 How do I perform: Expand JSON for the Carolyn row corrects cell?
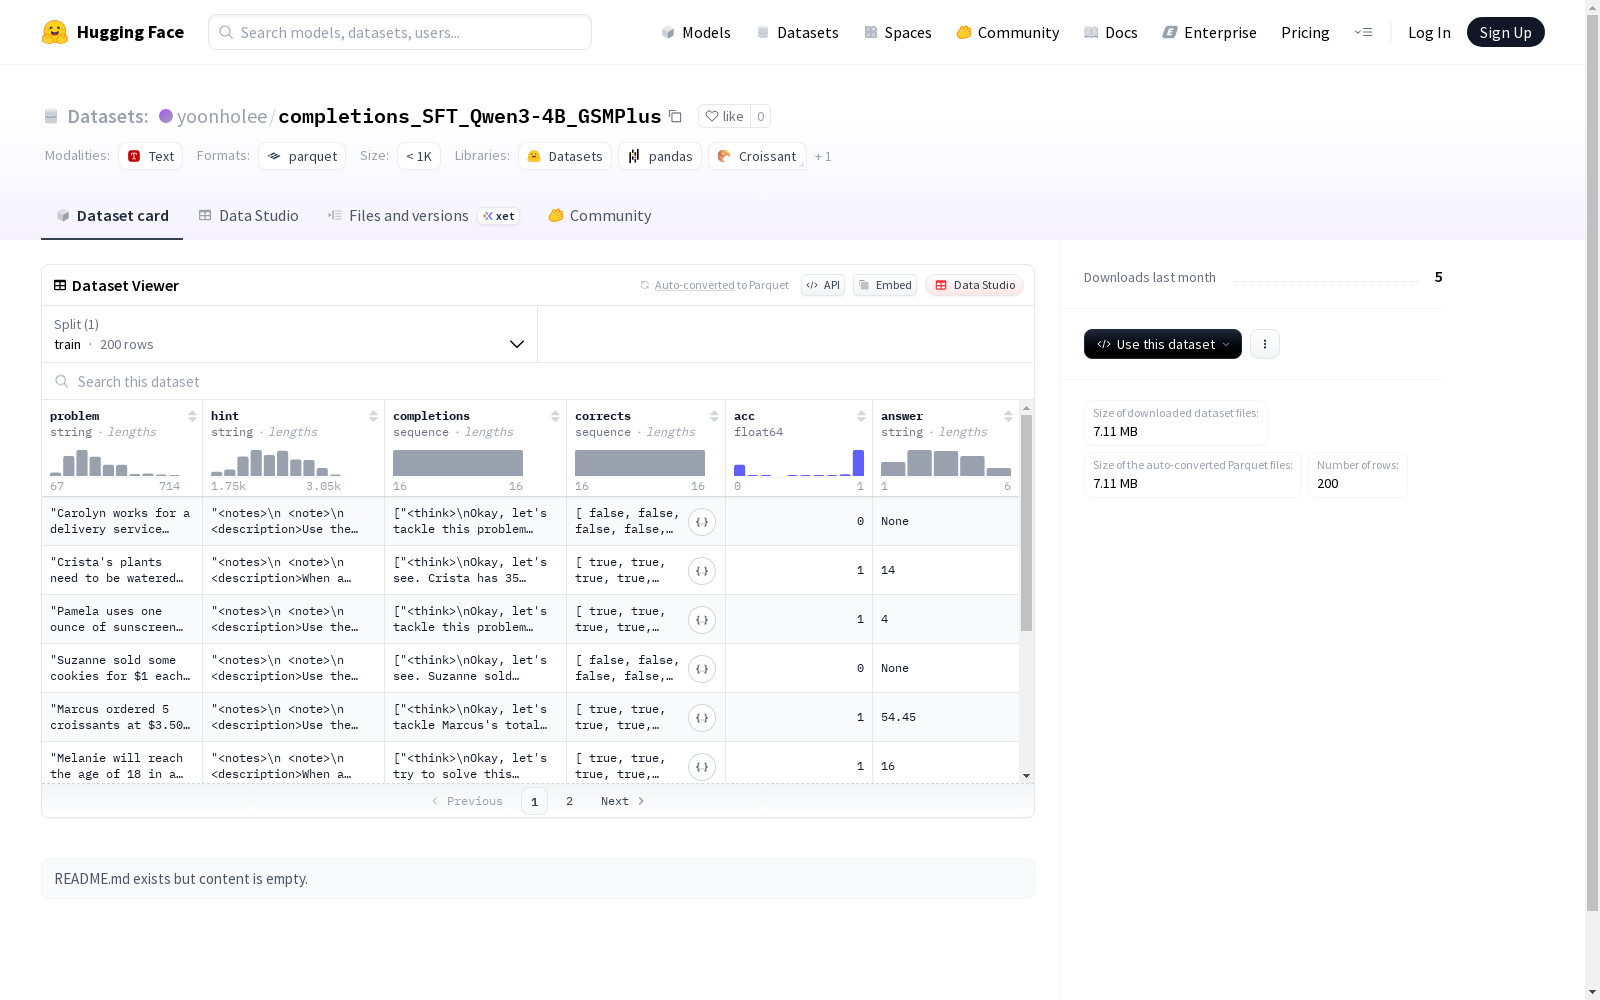click(x=702, y=522)
